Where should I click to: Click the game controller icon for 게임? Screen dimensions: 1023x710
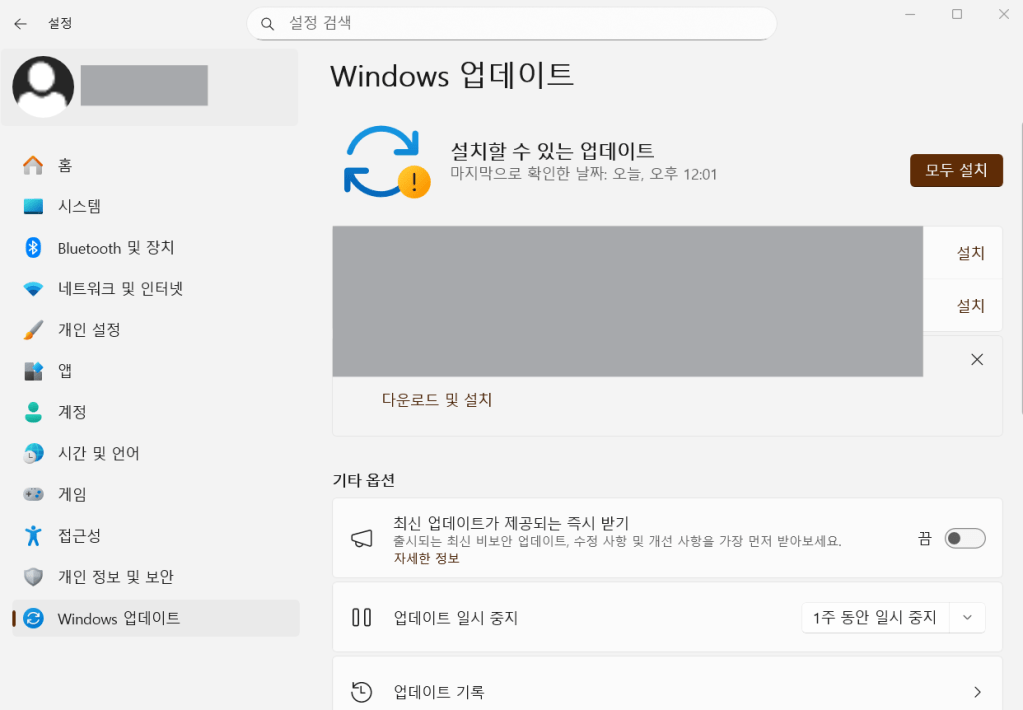[x=33, y=495]
